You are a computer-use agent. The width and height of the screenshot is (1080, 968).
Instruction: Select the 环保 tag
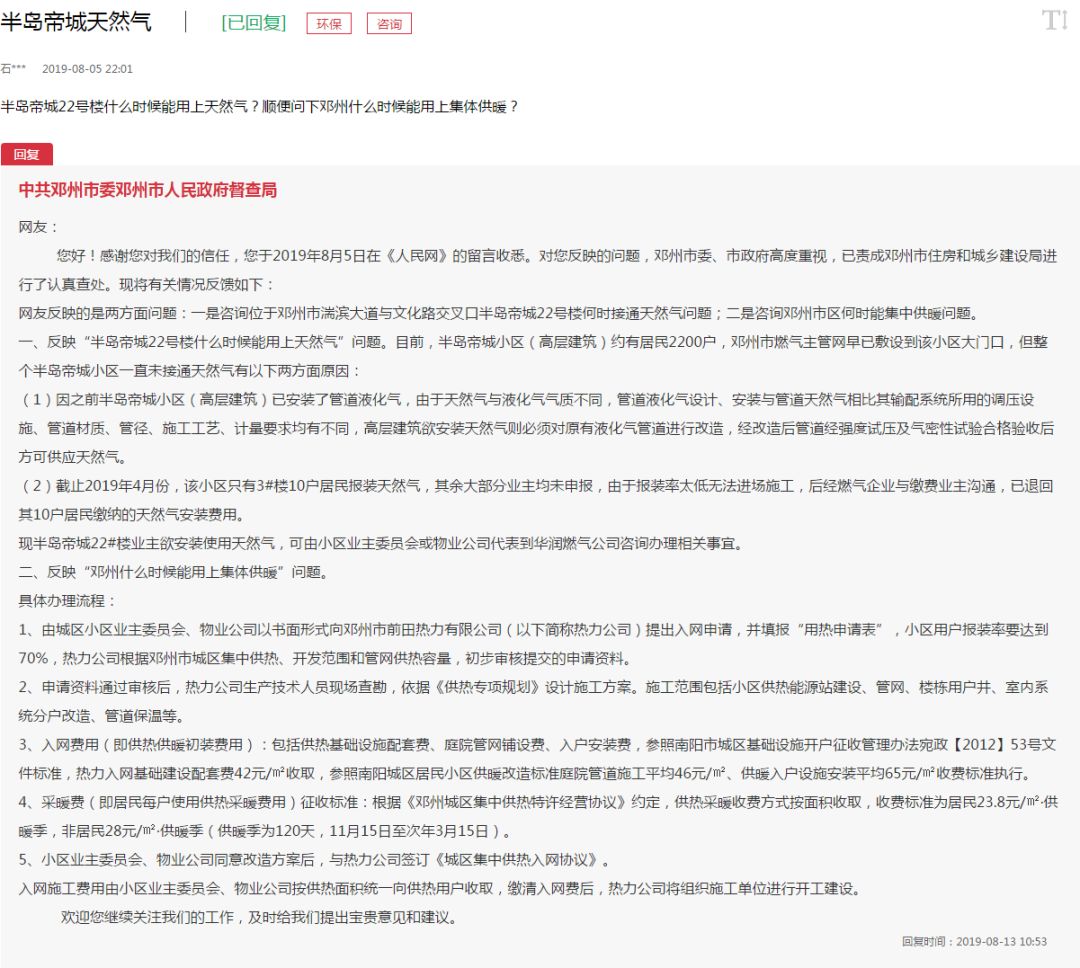(329, 23)
